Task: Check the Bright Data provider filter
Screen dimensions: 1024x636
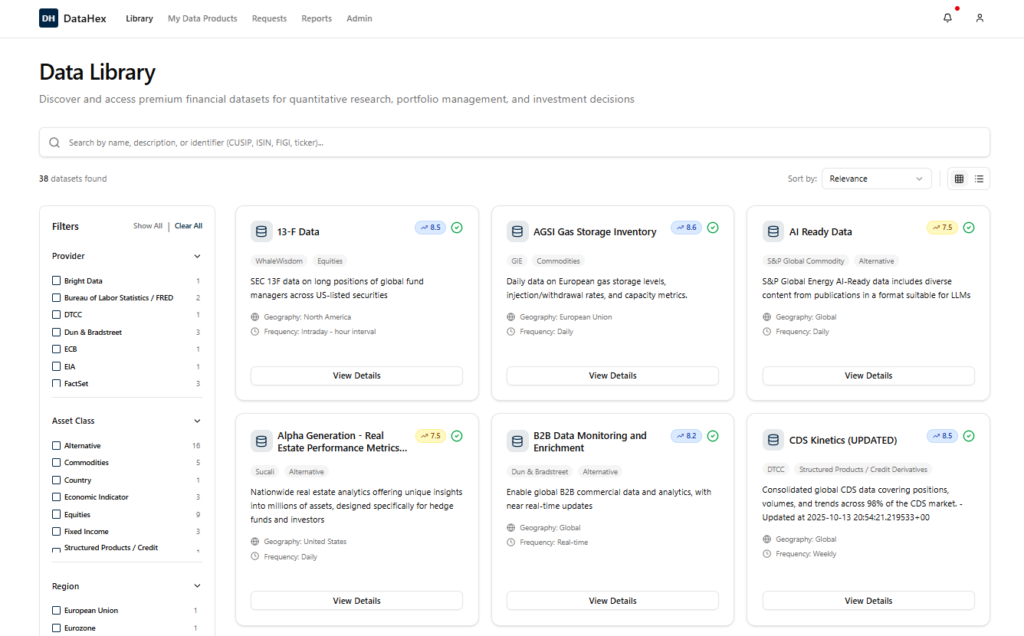Action: [x=56, y=281]
